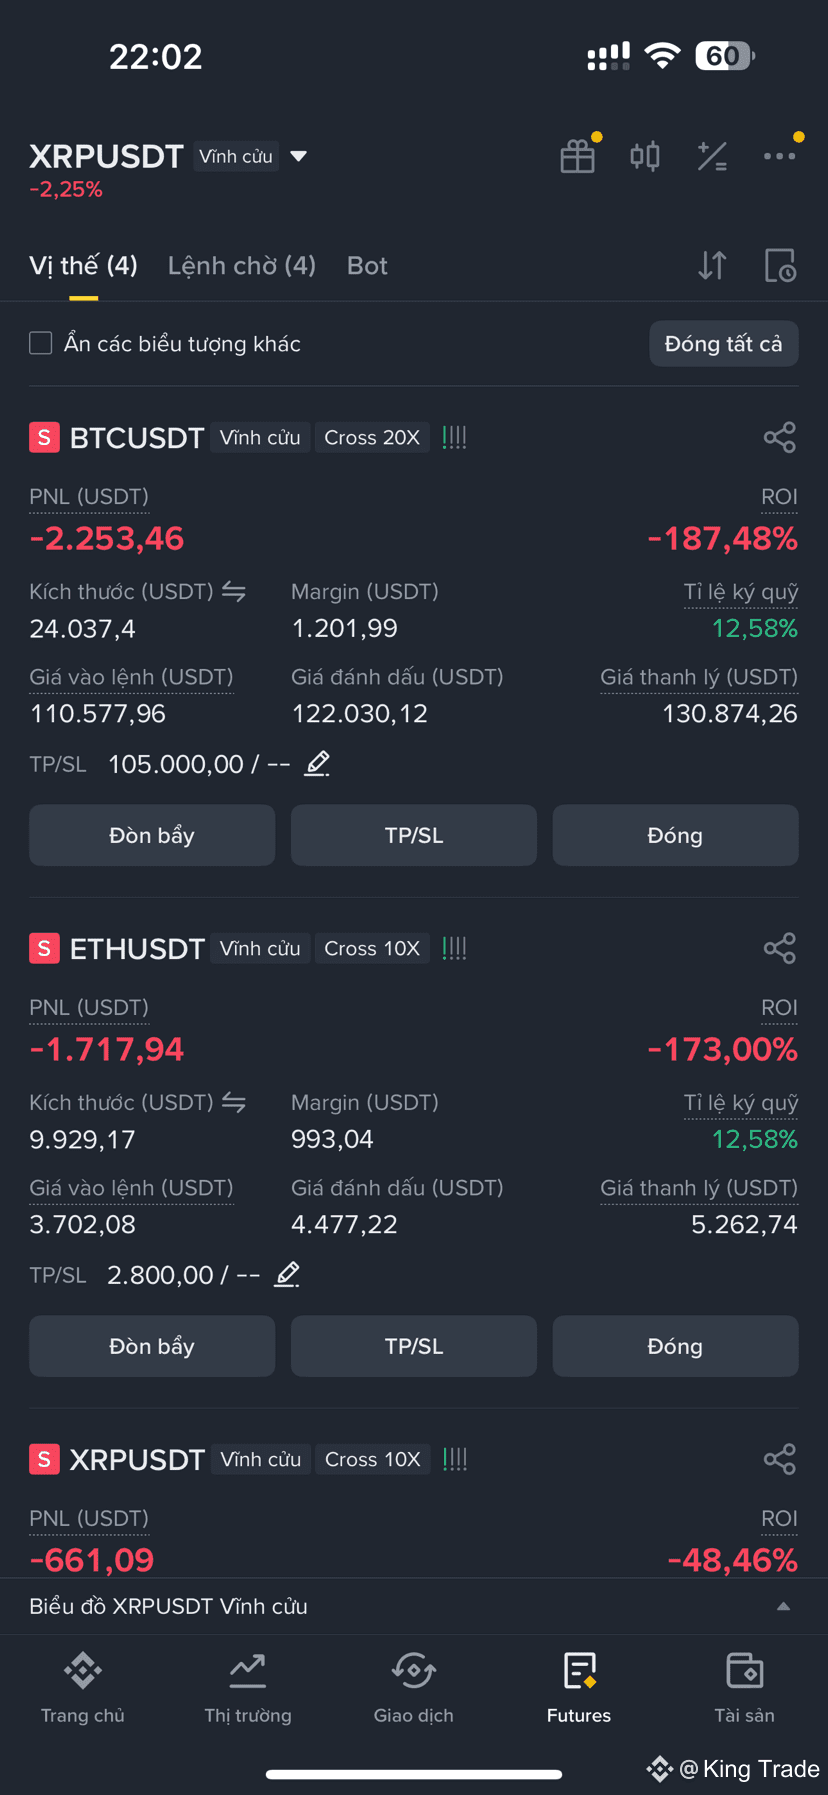The image size is (828, 1795).
Task: Toggle BTCUSDT size unit swap arrows
Action: click(x=234, y=592)
